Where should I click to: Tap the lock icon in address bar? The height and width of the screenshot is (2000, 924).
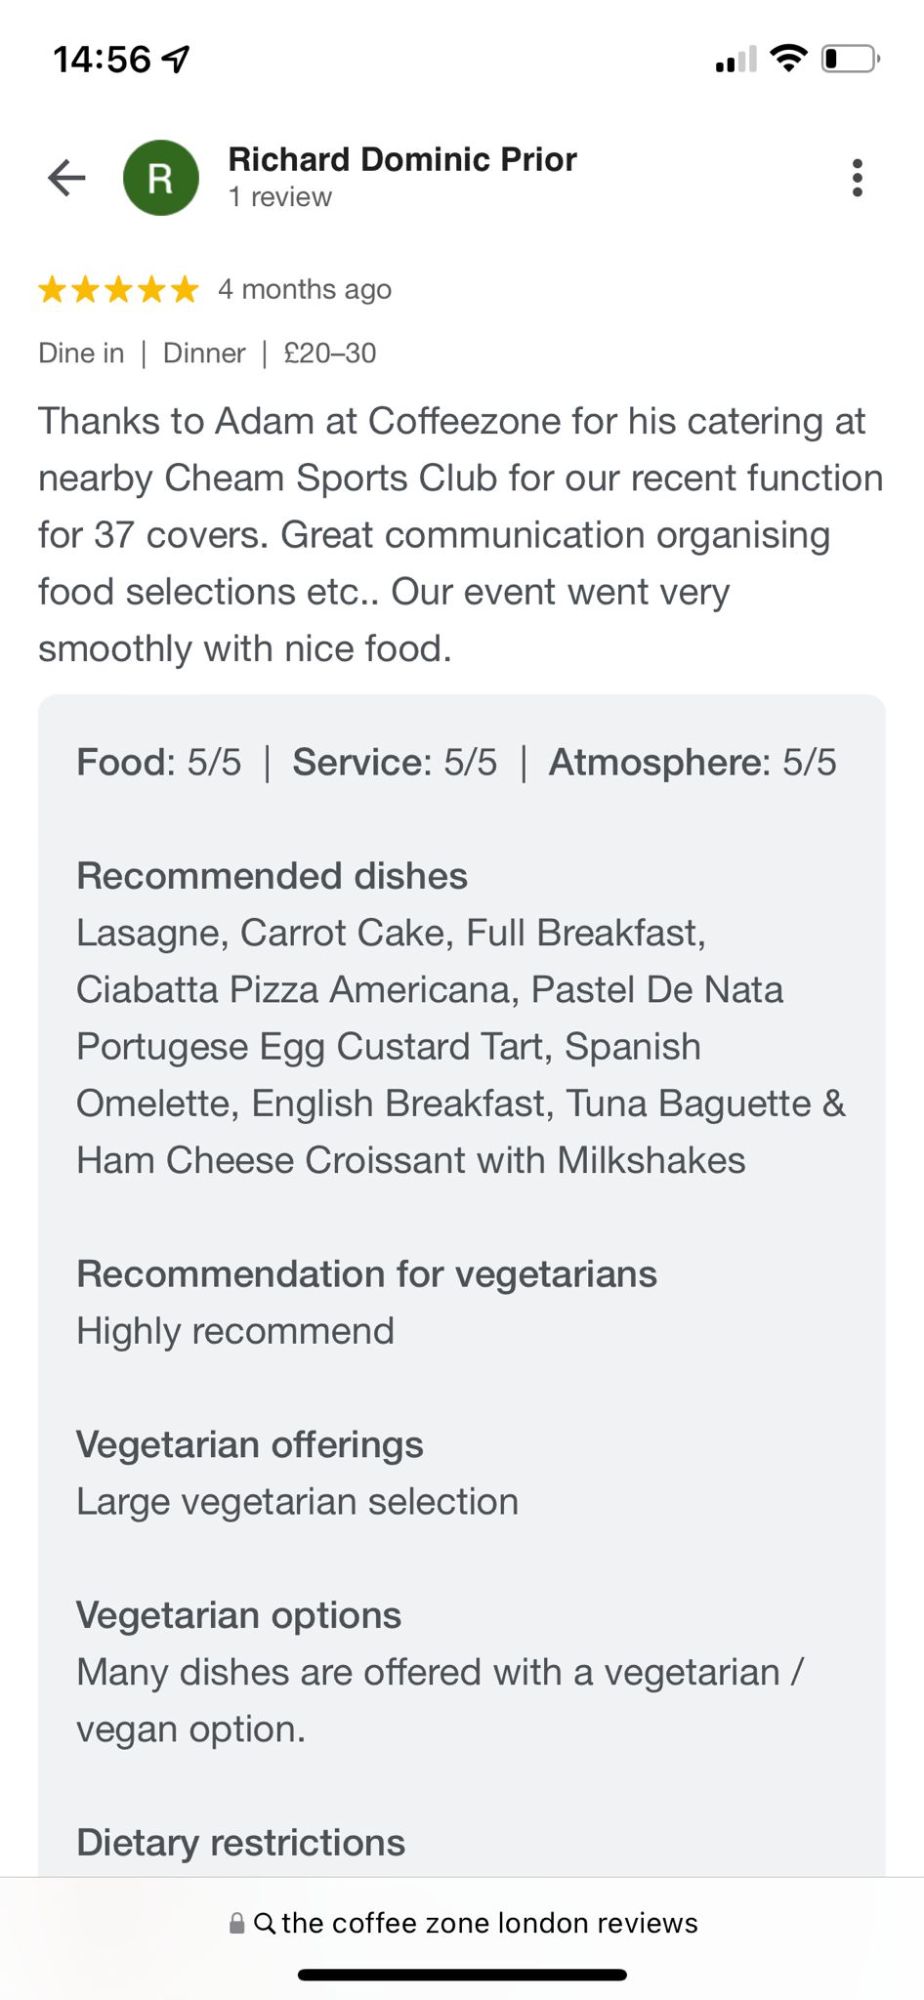coord(237,1923)
